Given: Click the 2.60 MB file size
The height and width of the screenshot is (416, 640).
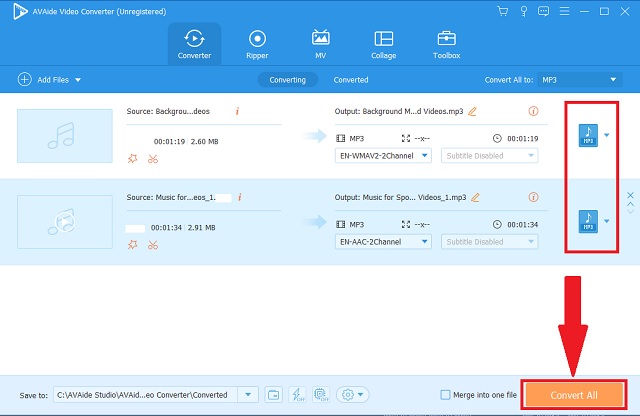Looking at the screenshot, I should point(204,141).
